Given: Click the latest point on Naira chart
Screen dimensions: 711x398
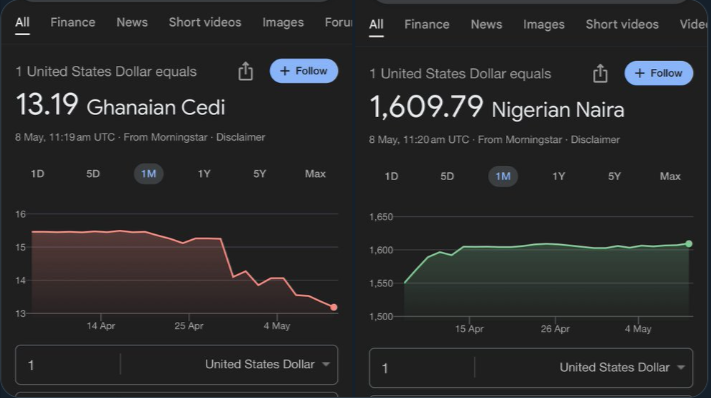Looking at the screenshot, I should 689,244.
